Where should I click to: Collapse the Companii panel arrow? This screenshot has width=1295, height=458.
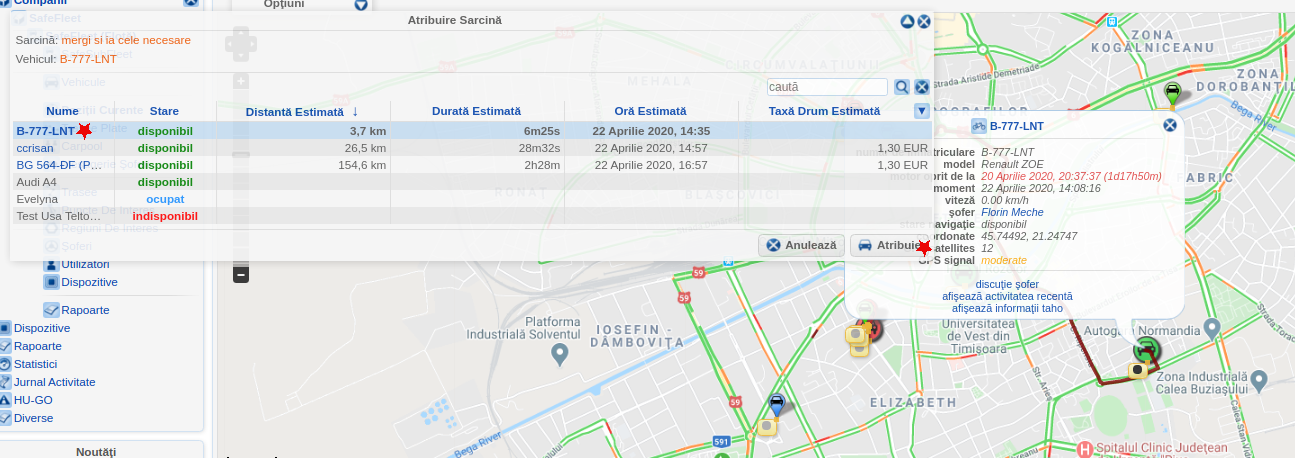190,3
